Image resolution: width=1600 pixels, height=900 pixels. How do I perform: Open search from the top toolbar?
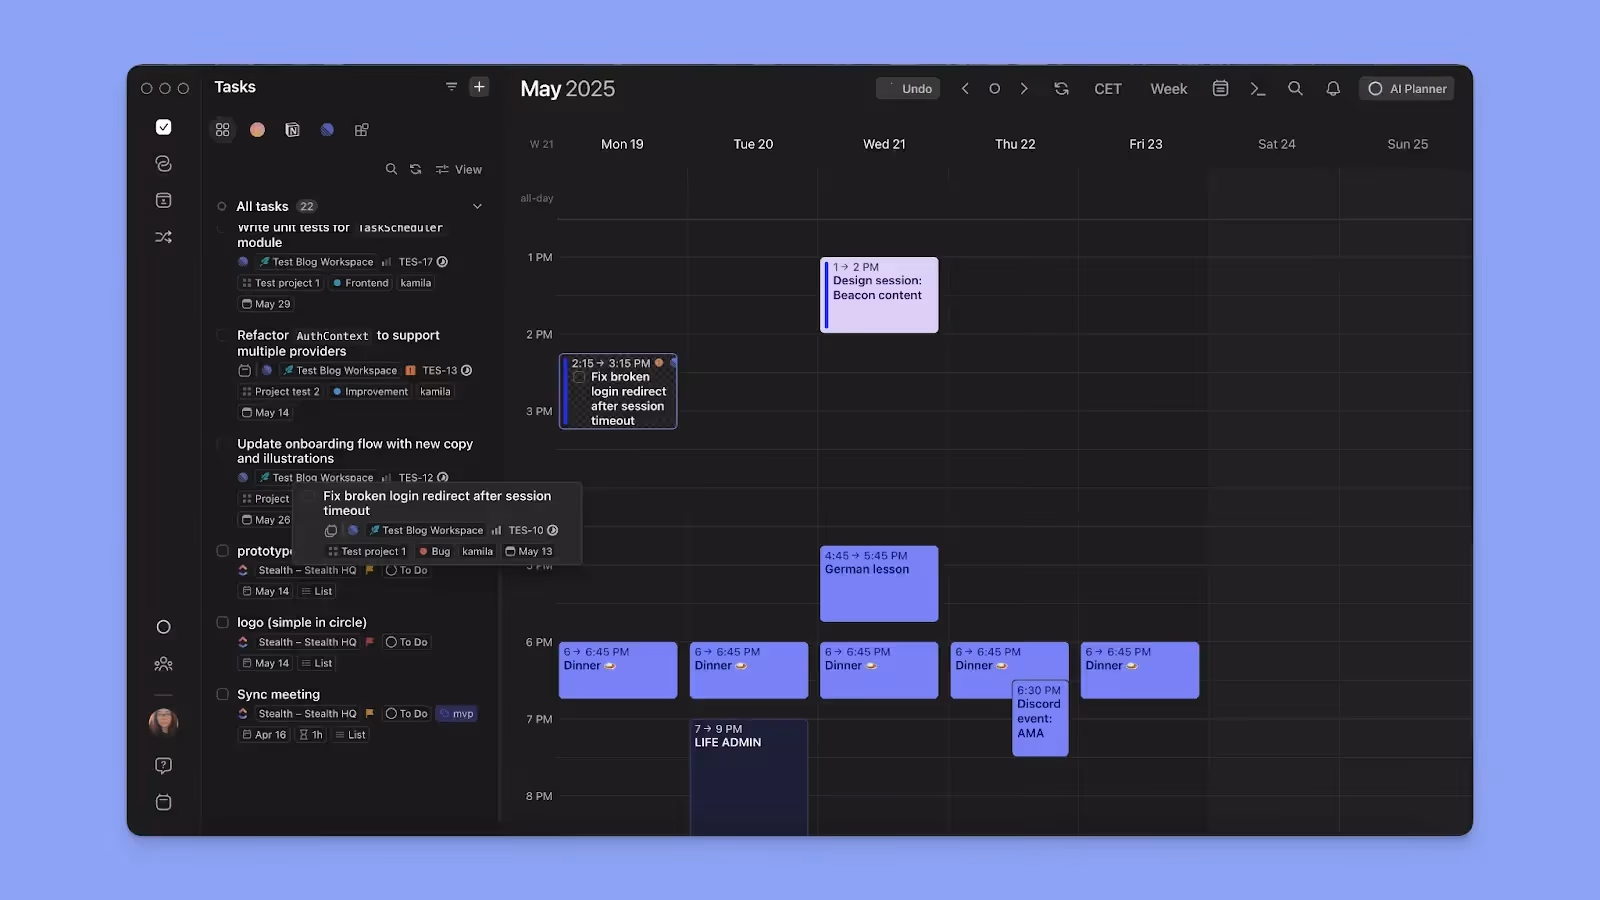click(x=1295, y=88)
